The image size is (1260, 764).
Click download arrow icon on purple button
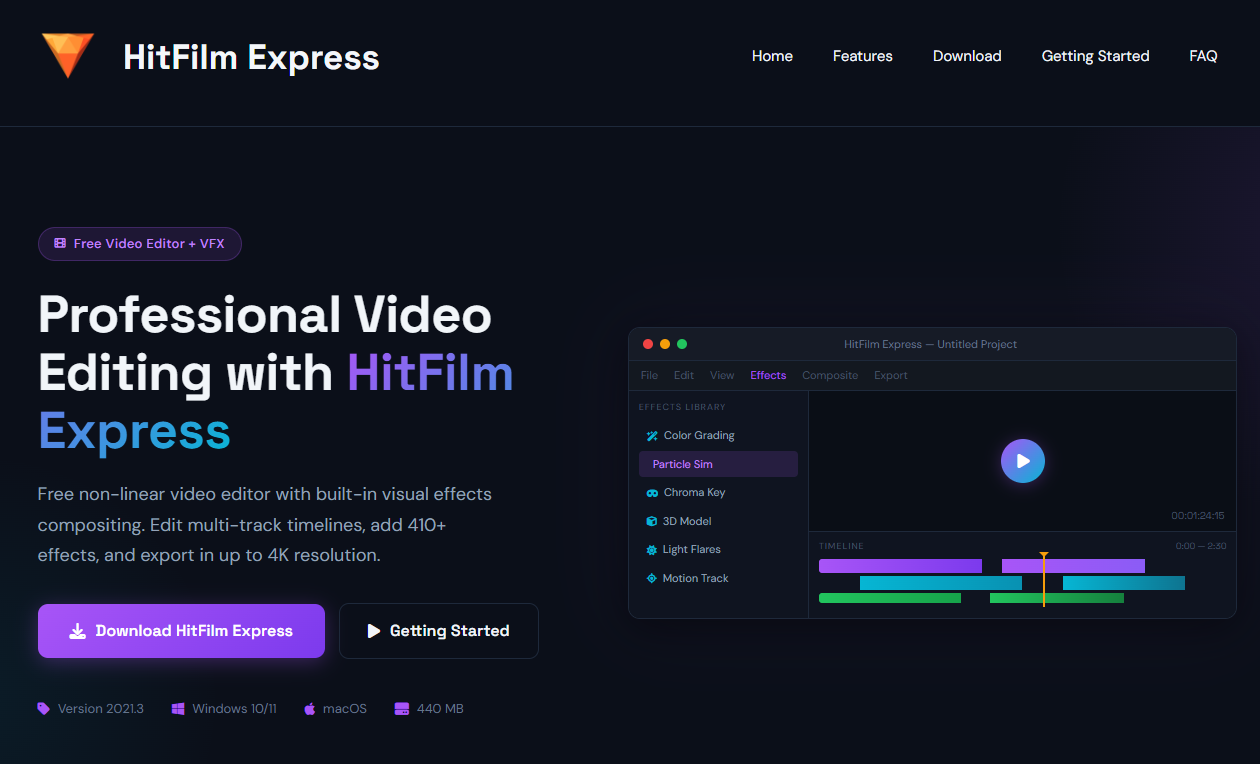(77, 631)
